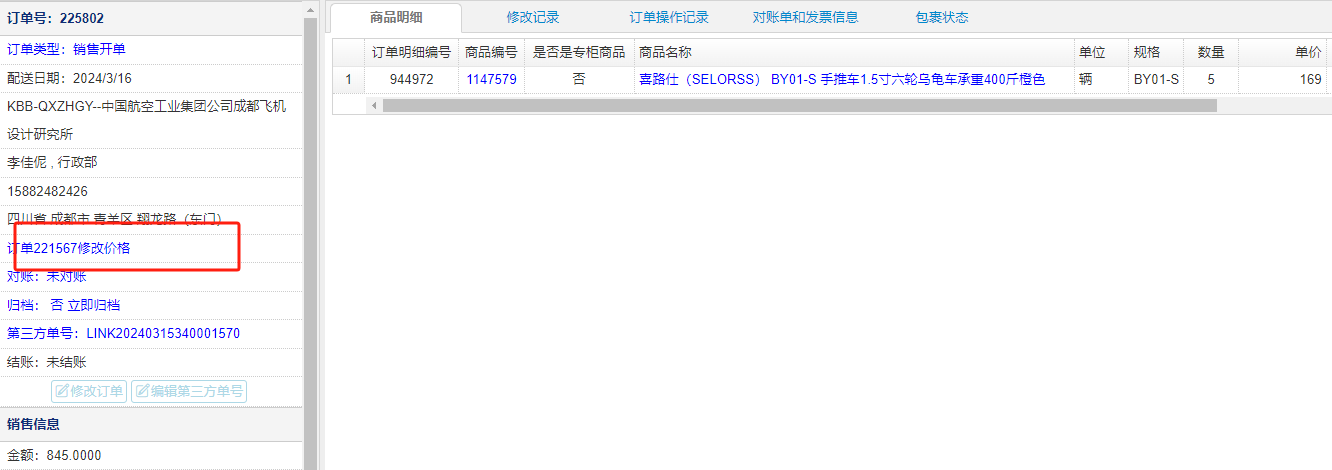Click the 规格 column header
The image size is (1332, 470).
click(1155, 52)
